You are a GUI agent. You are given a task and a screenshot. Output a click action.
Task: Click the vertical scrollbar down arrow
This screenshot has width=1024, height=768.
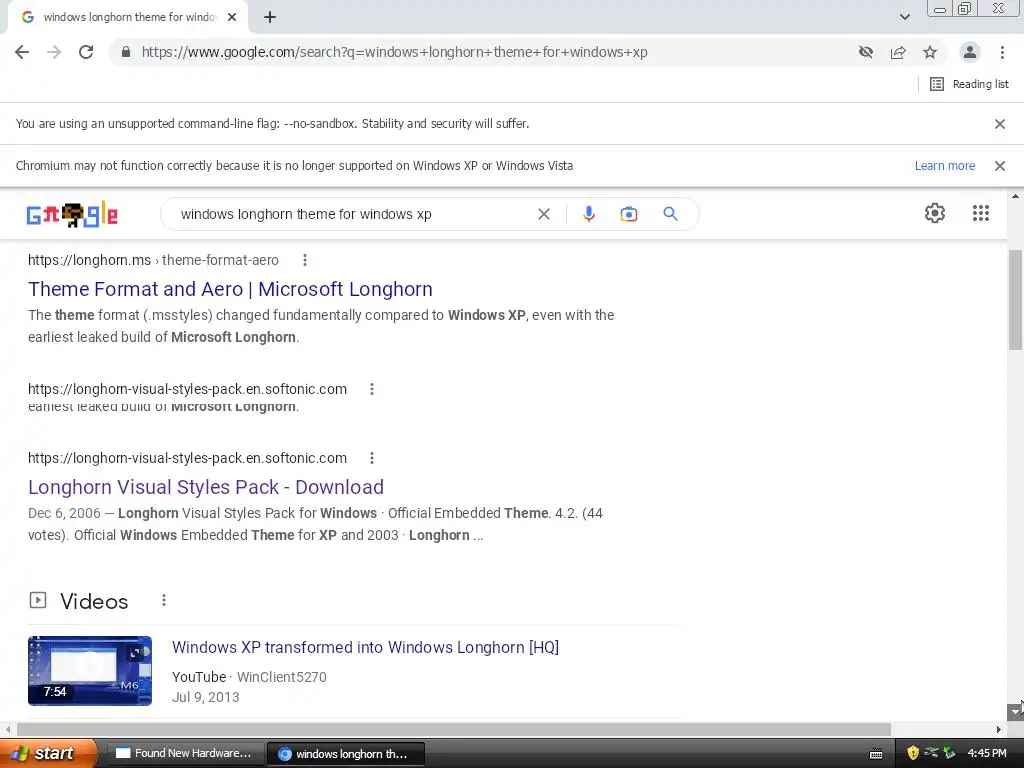(1015, 711)
